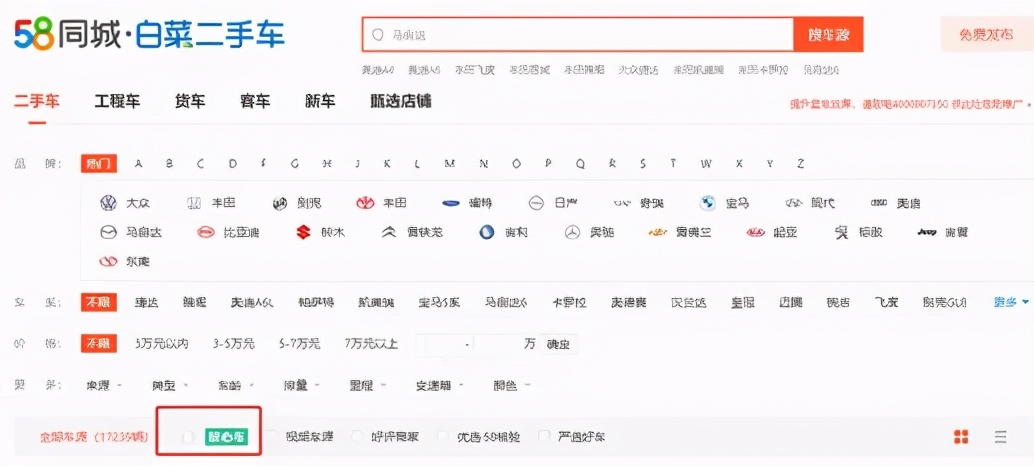
Task: Select 宝马5系 car series
Action: tap(439, 303)
